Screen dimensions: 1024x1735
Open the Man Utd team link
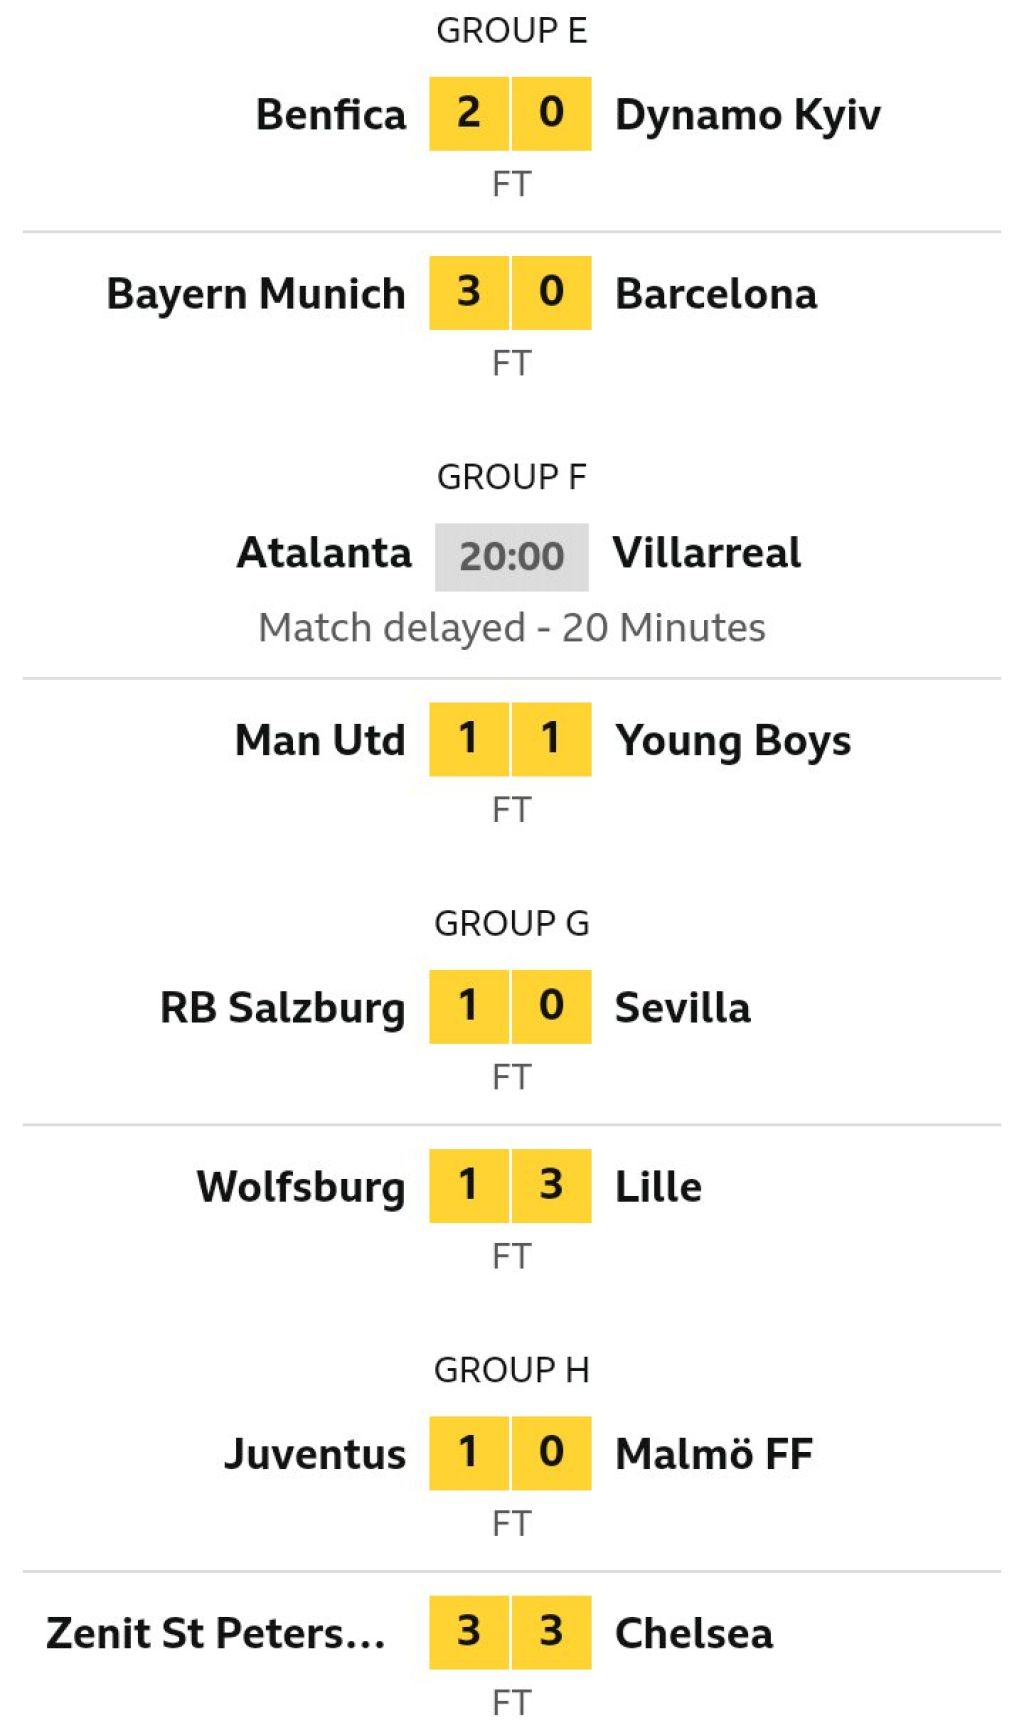click(x=320, y=741)
